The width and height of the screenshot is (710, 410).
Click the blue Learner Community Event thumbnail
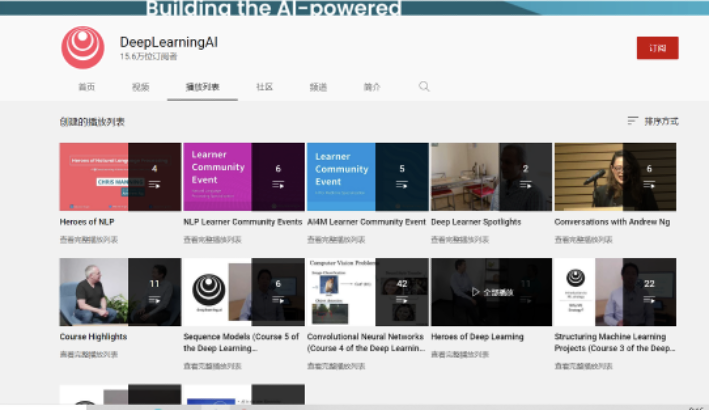click(x=368, y=177)
